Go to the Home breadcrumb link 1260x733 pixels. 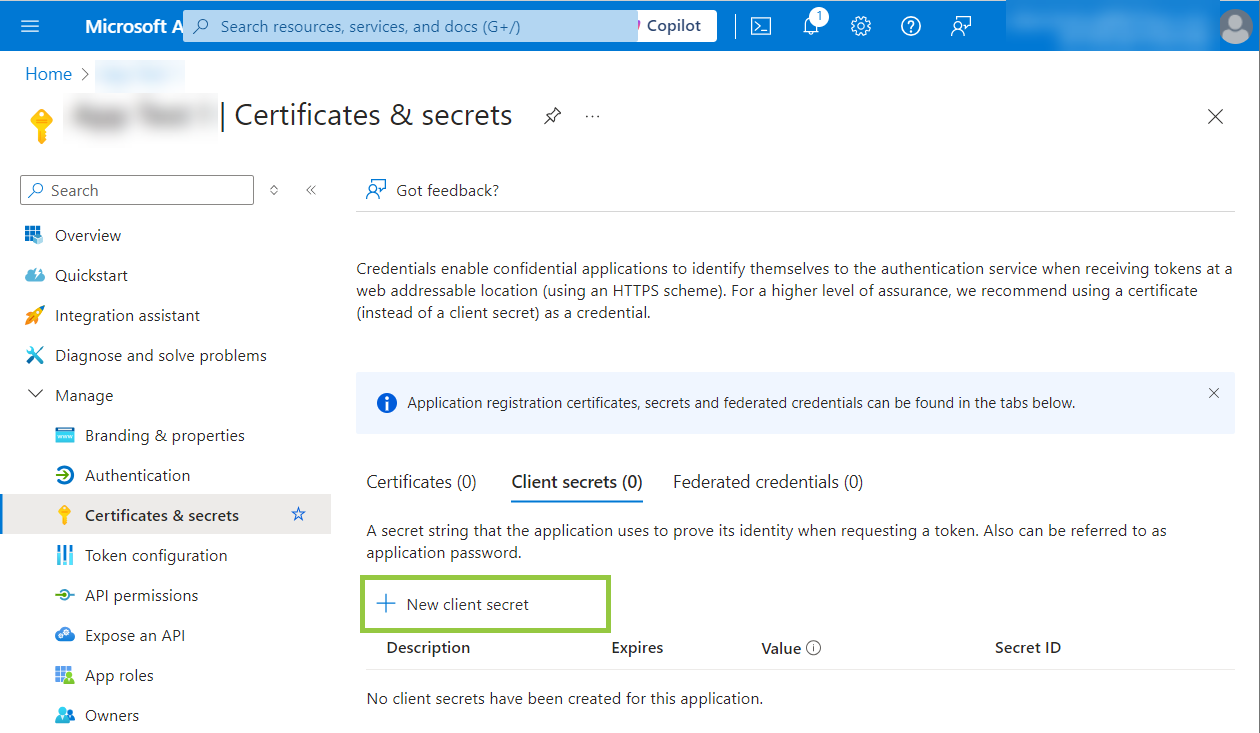point(48,74)
